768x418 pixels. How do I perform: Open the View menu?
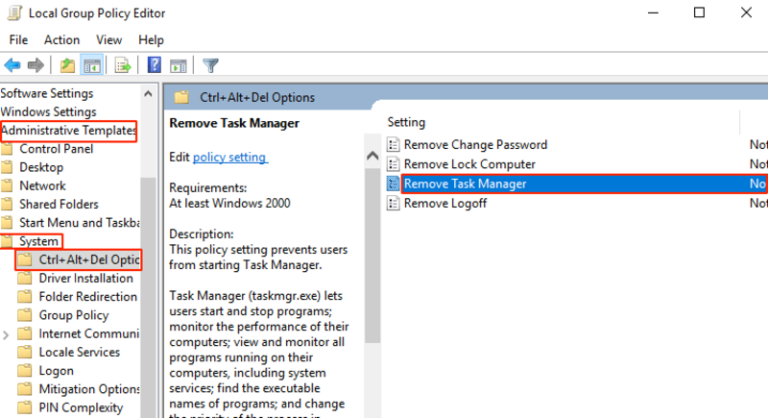tap(109, 40)
